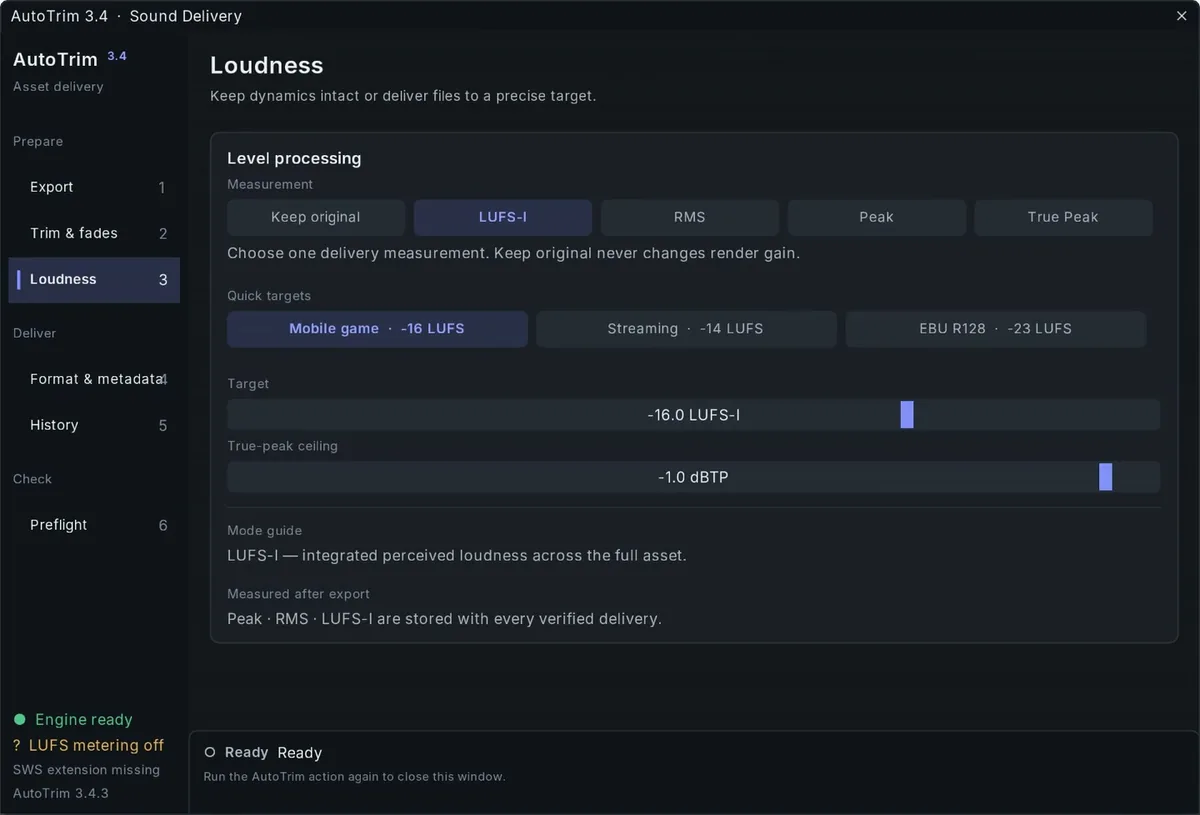Click the green Engine ready indicator dot
The width and height of the screenshot is (1200, 815).
pos(20,720)
